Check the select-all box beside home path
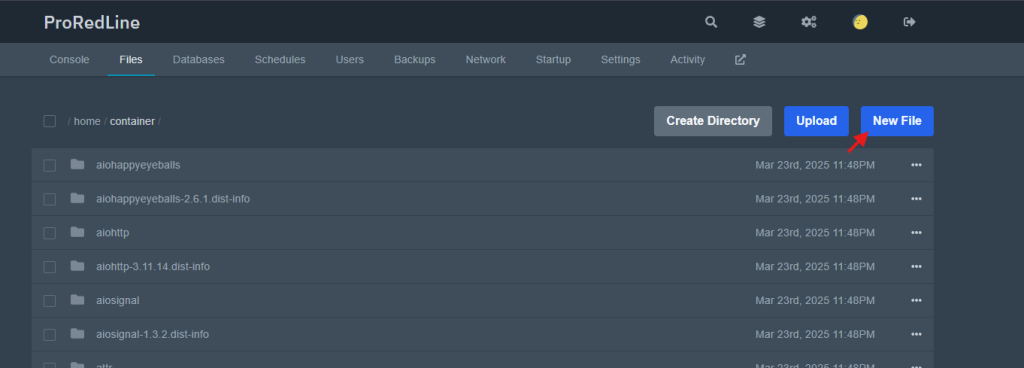Viewport: 1024px width, 368px height. point(50,121)
